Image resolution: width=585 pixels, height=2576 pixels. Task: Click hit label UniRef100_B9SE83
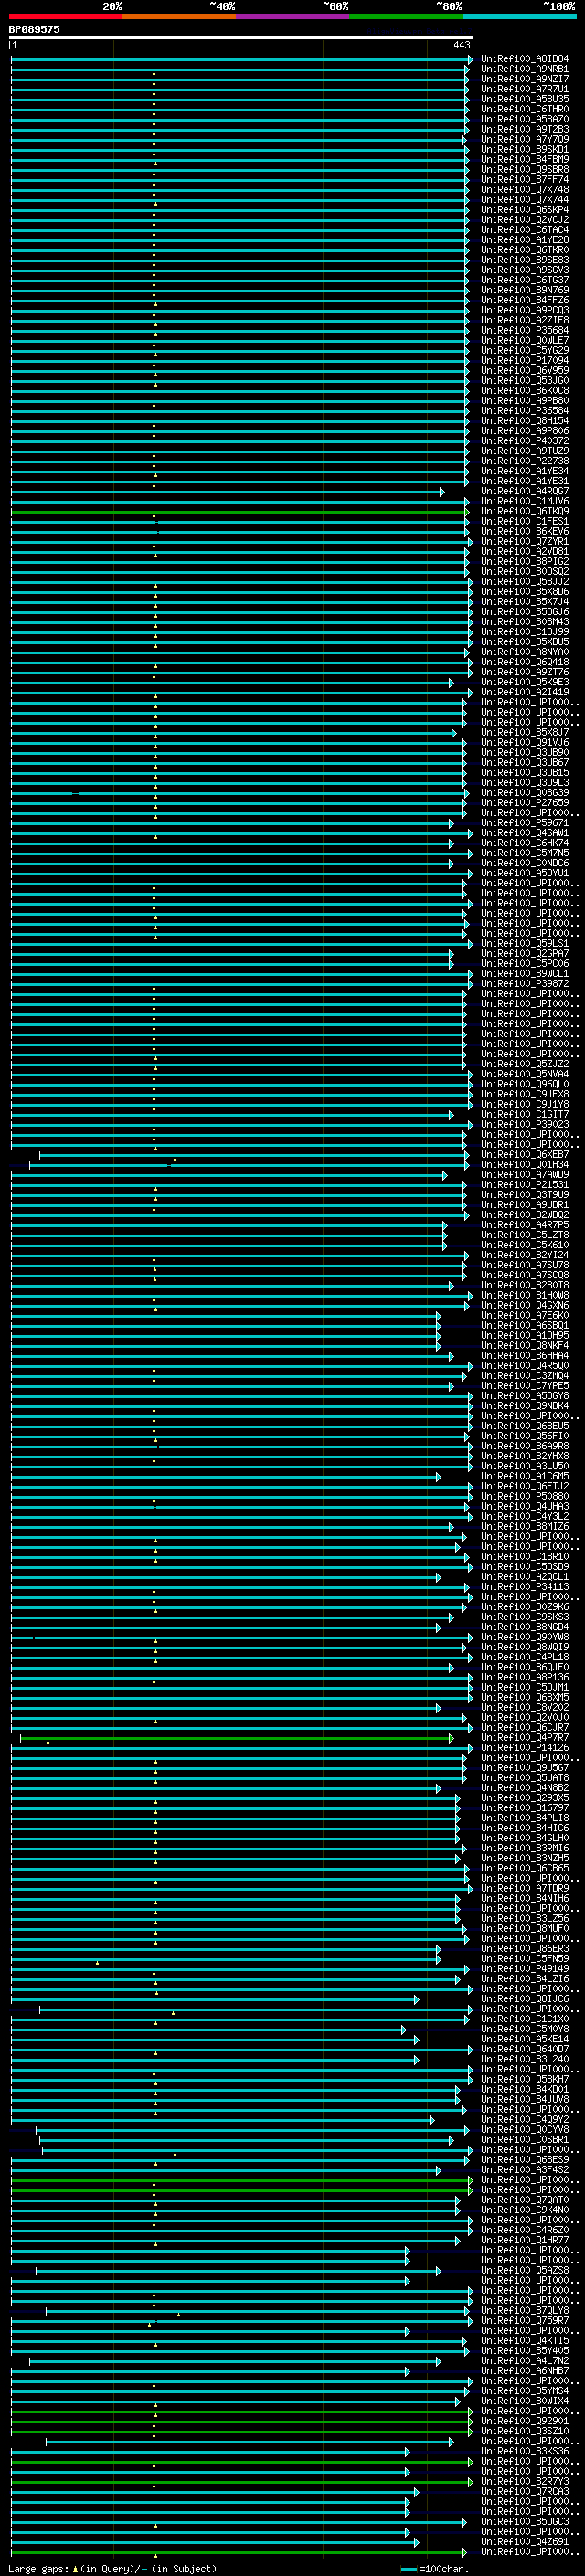pos(524,260)
